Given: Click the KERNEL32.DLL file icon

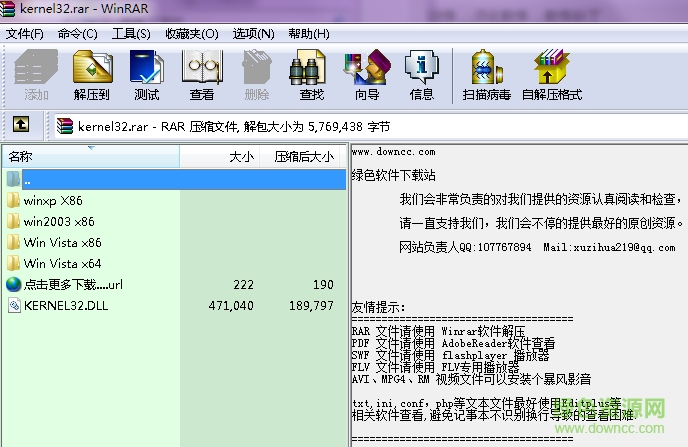Looking at the screenshot, I should click(x=14, y=305).
